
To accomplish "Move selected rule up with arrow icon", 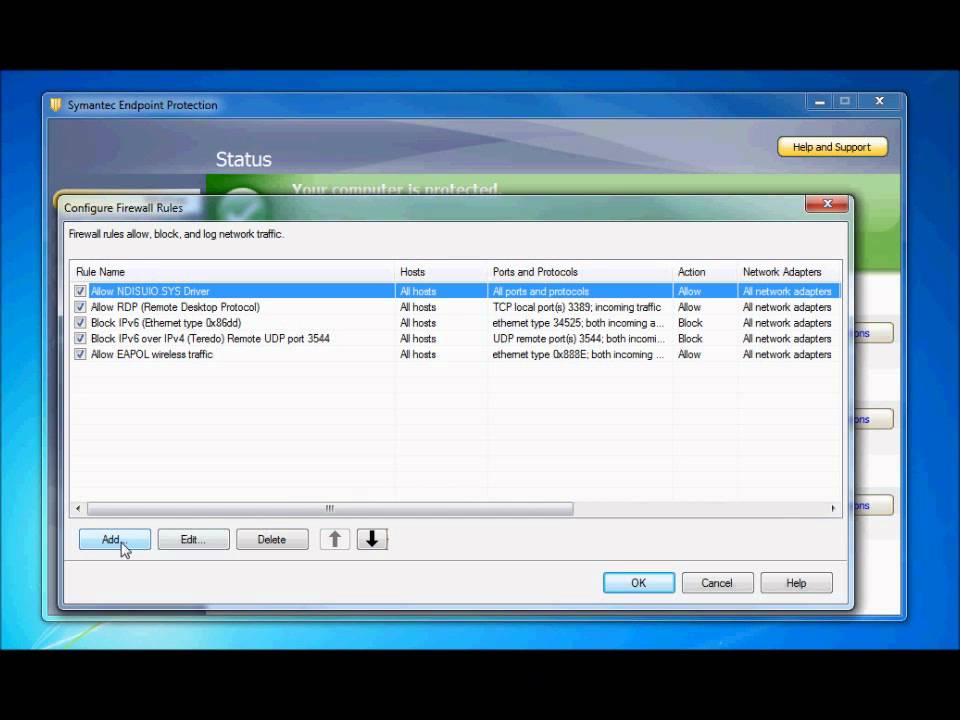I will 335,539.
